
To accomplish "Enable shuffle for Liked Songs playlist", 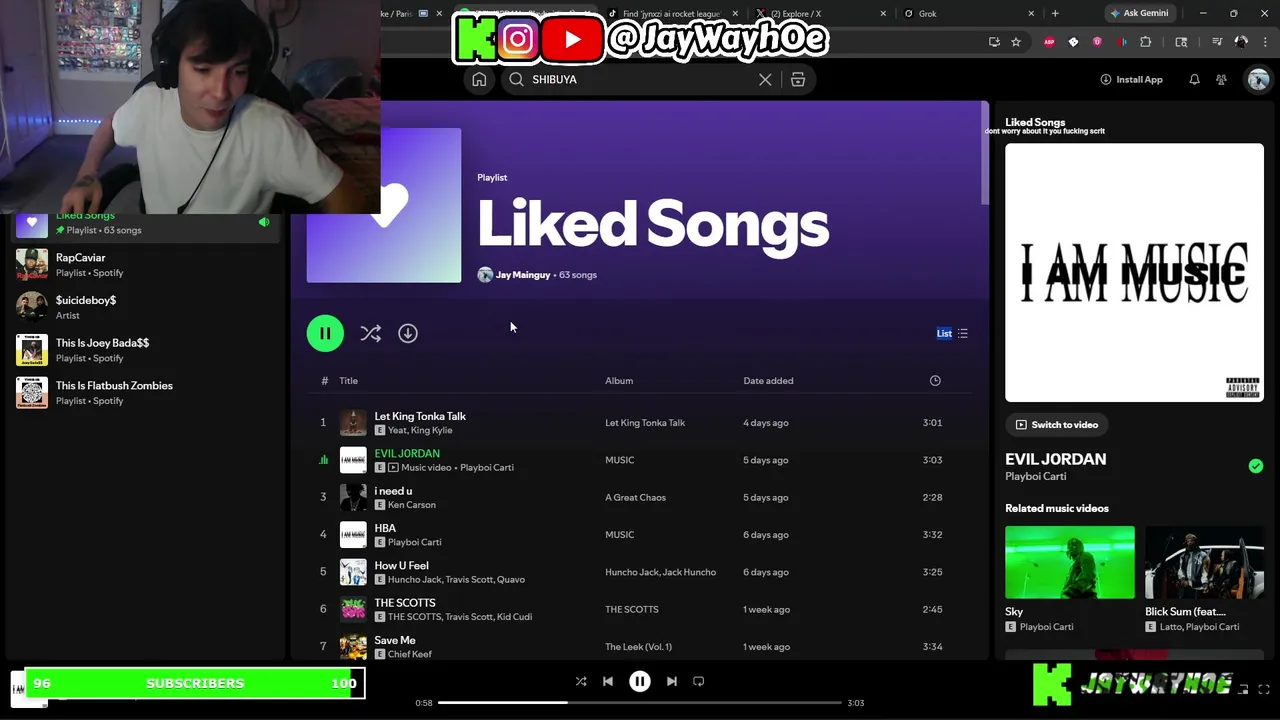I will (371, 333).
